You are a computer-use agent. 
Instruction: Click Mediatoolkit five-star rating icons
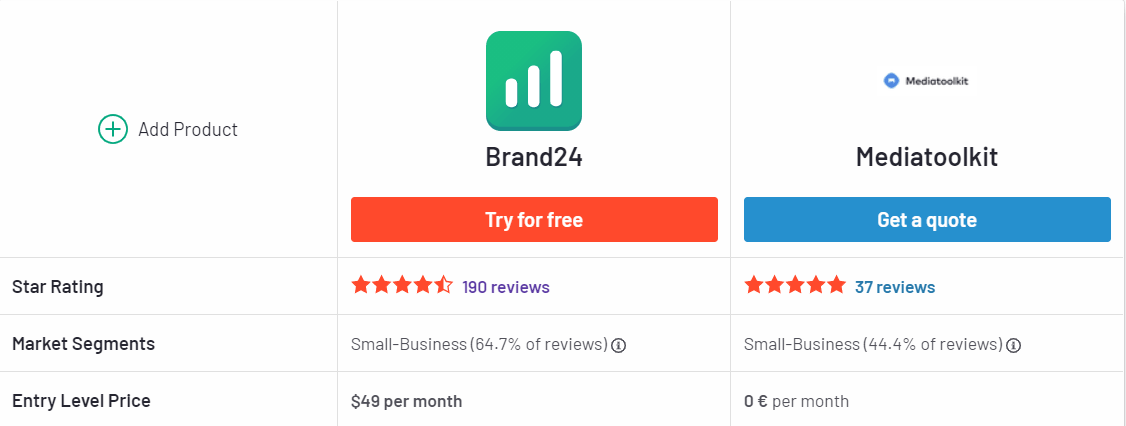795,286
